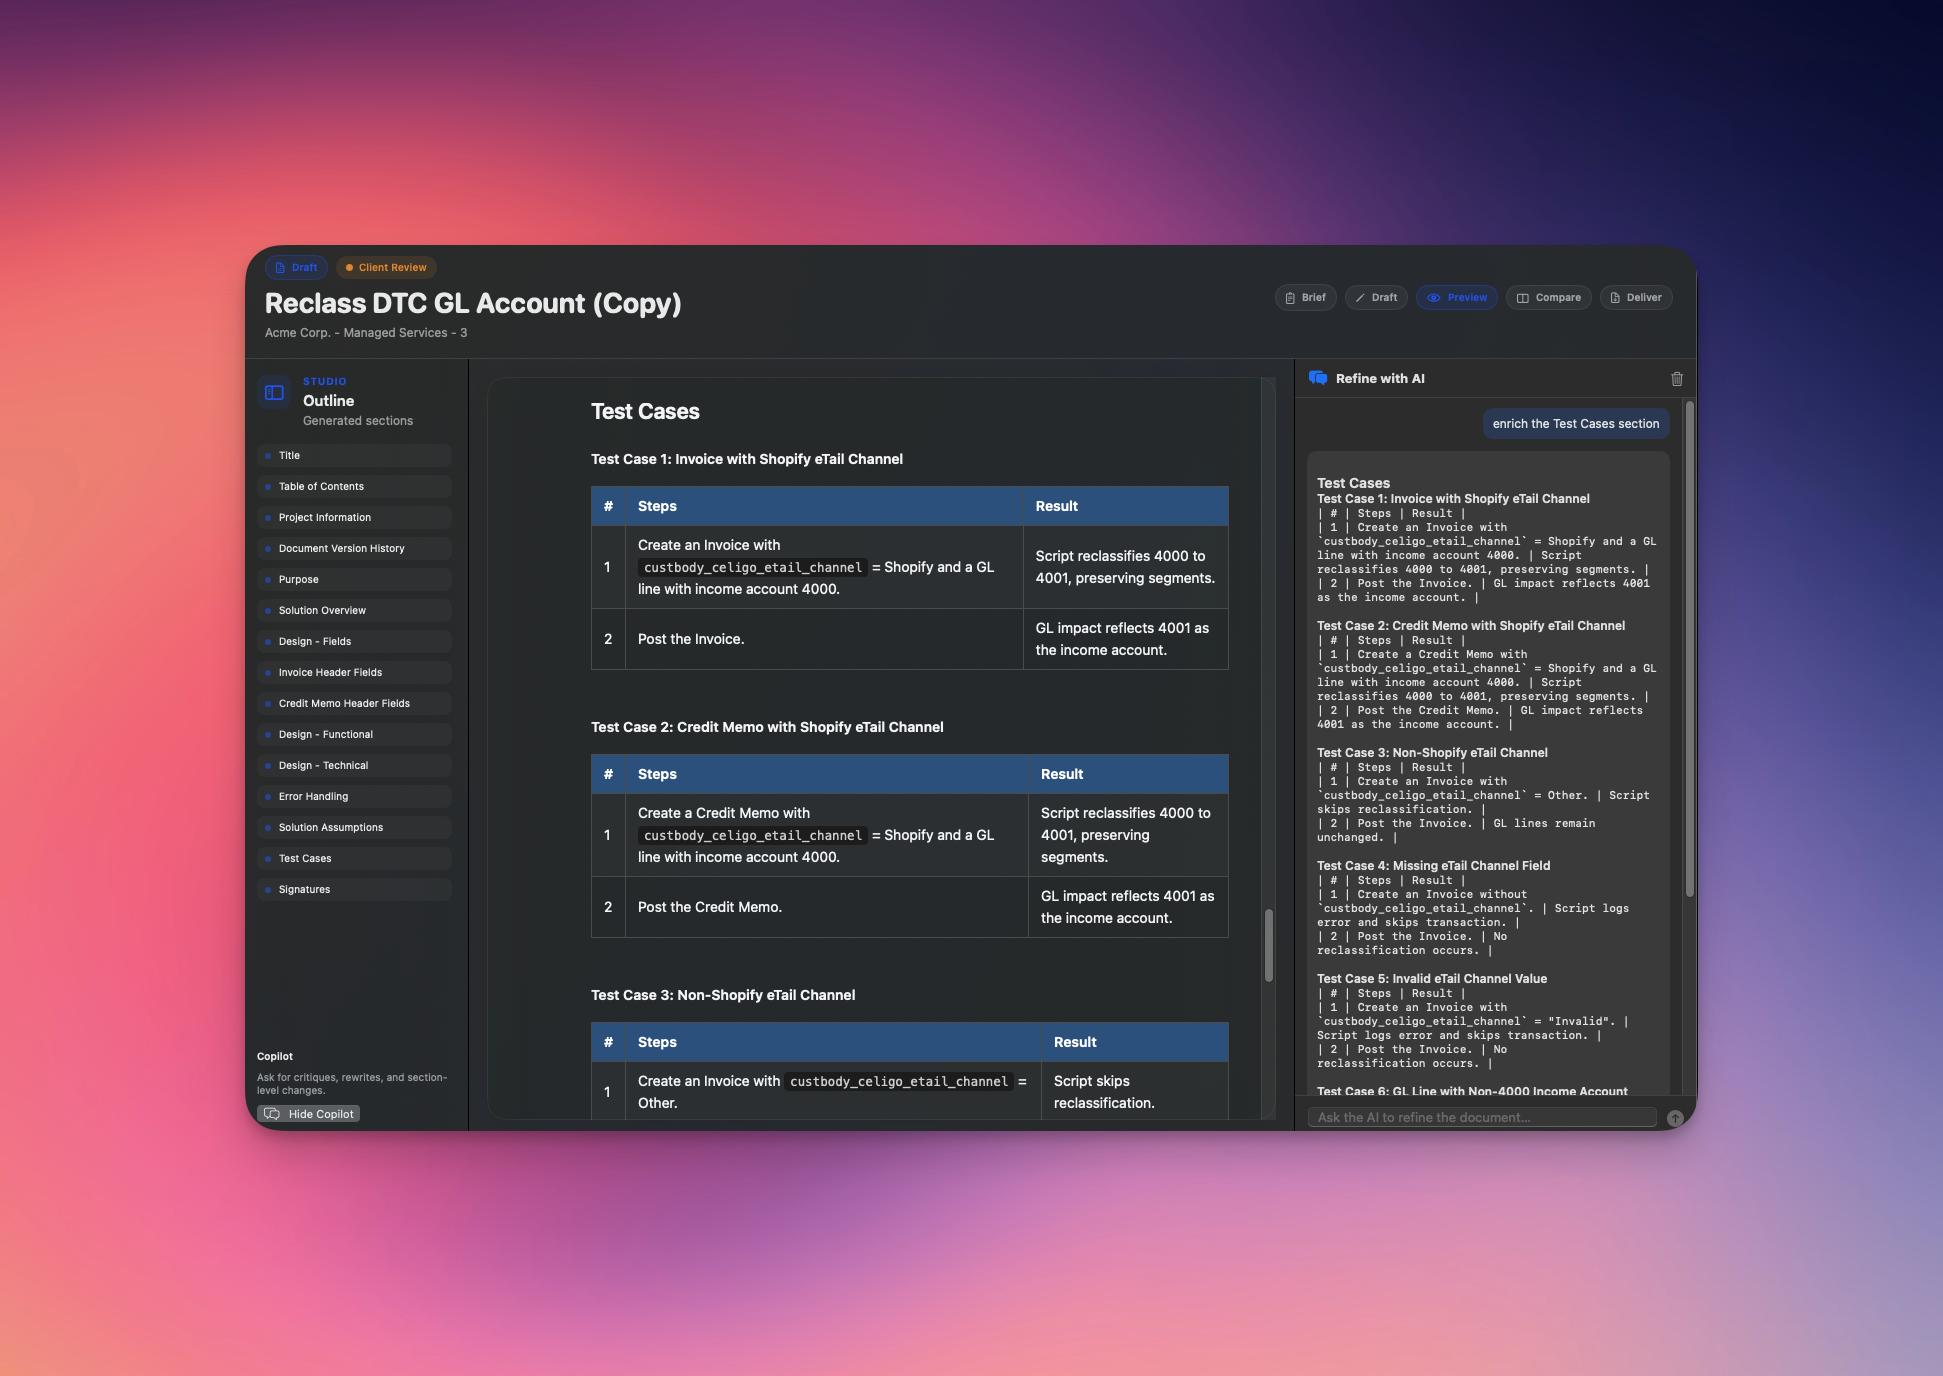Viewport: 1943px width, 1376px height.
Task: Click the Refine with AI chat icon
Action: click(x=1318, y=378)
